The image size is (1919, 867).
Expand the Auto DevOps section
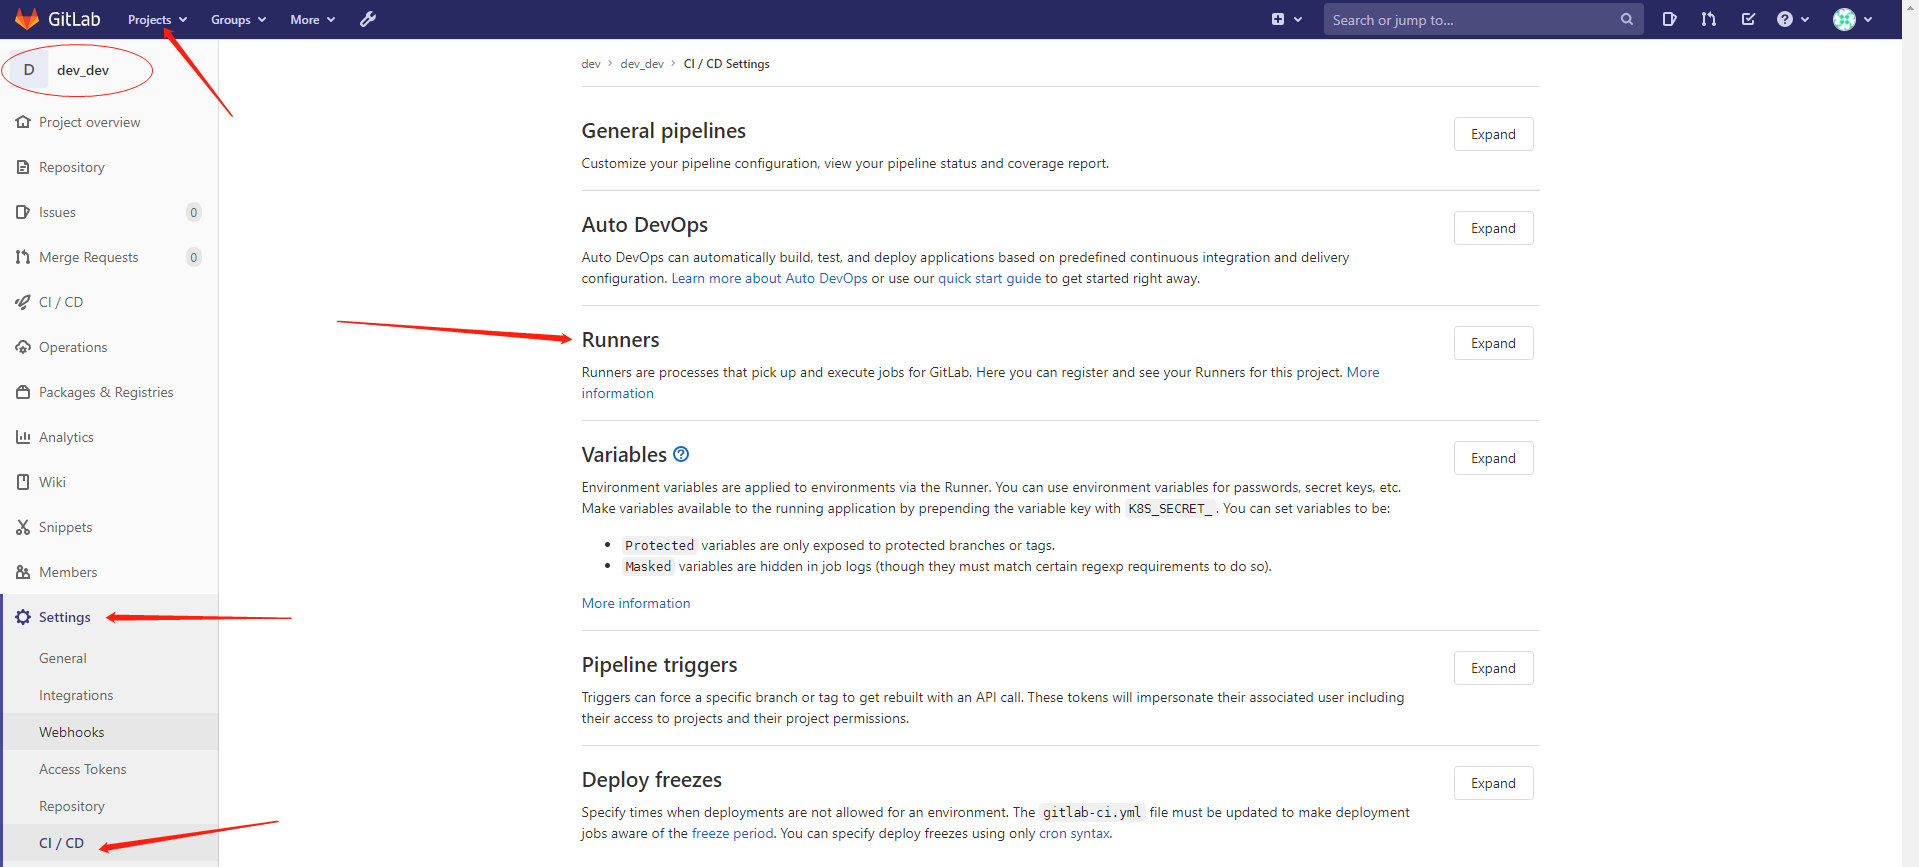[1493, 228]
